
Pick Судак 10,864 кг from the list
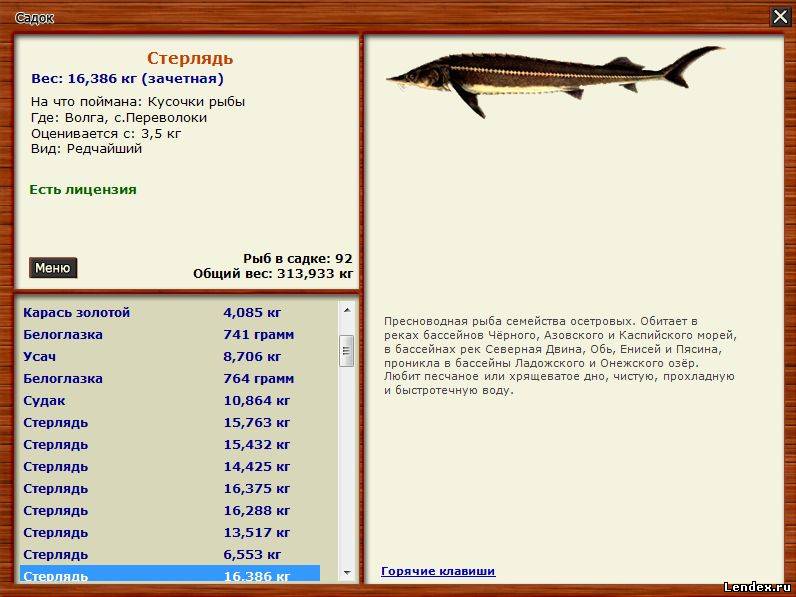(170, 401)
